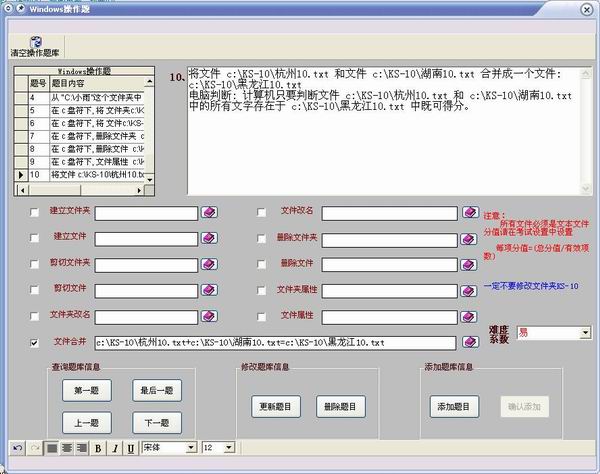Select question row 6 in the table

[x=80, y=123]
